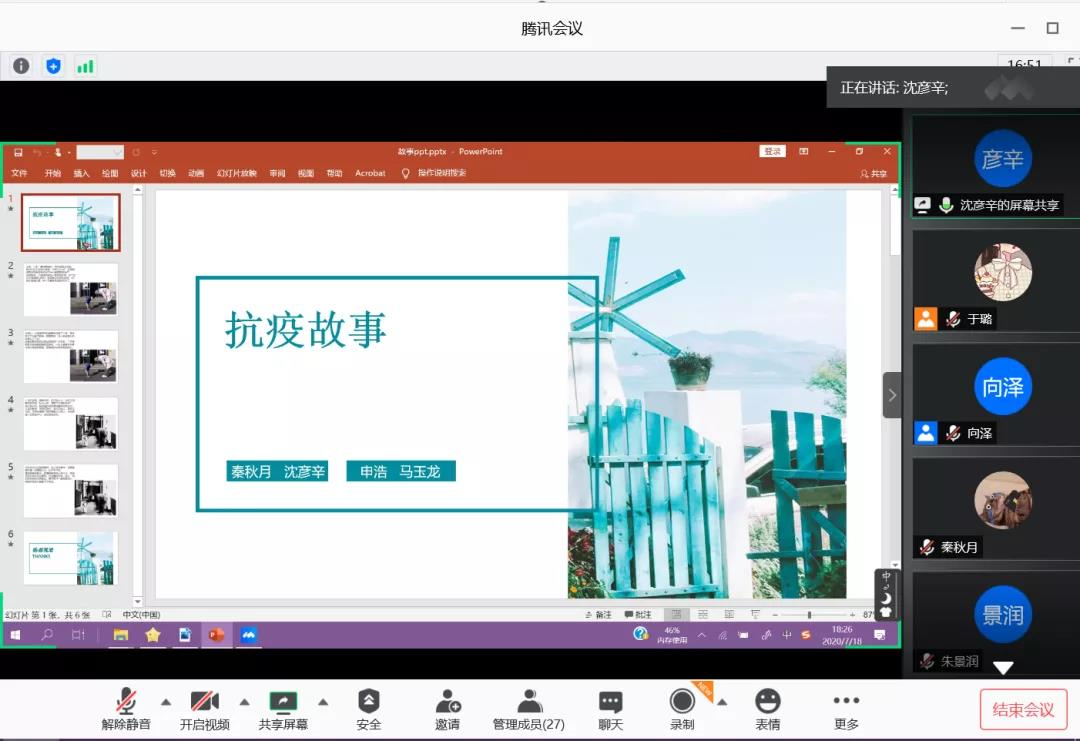Expand the arrow next to 共享屏幕
The image size is (1080, 741).
(x=323, y=701)
